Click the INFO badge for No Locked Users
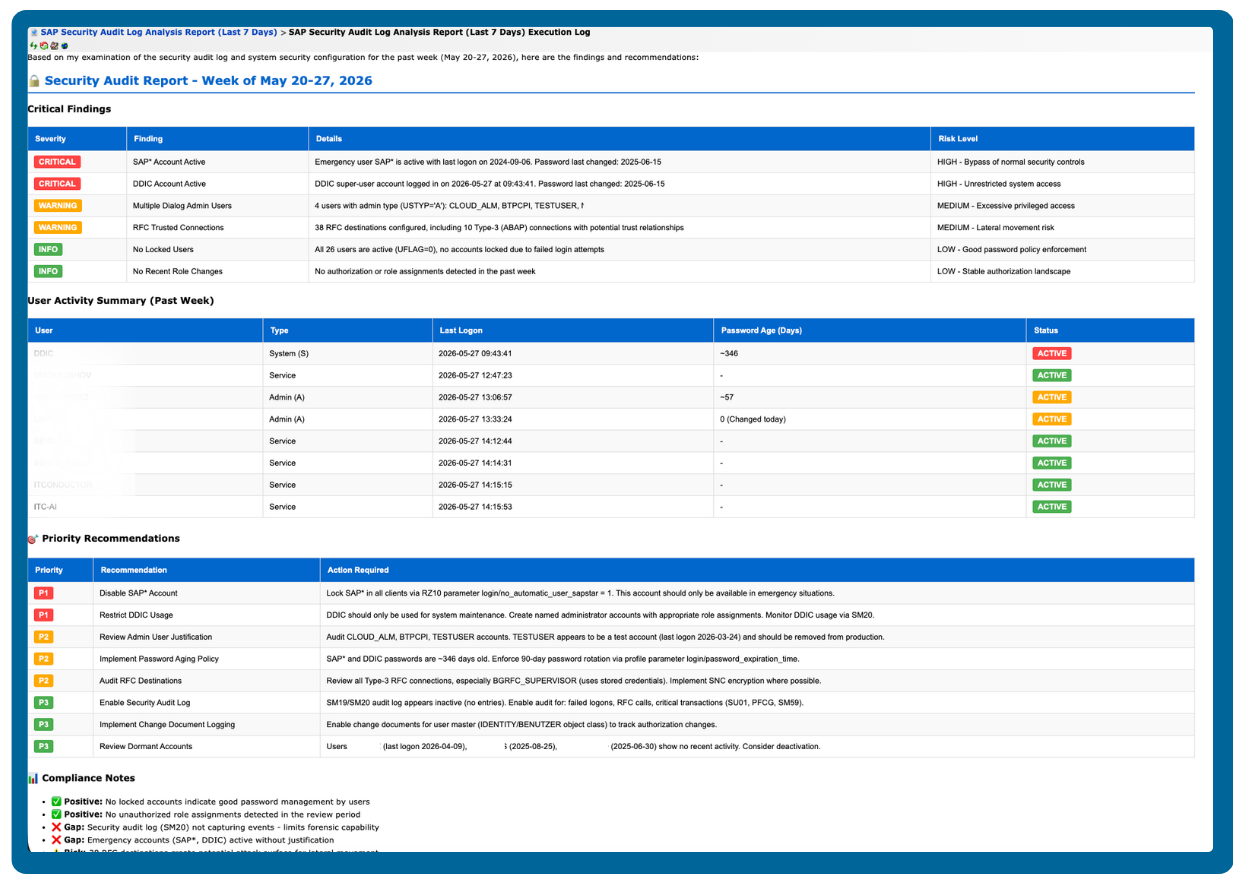The height and width of the screenshot is (884, 1249). pos(46,250)
